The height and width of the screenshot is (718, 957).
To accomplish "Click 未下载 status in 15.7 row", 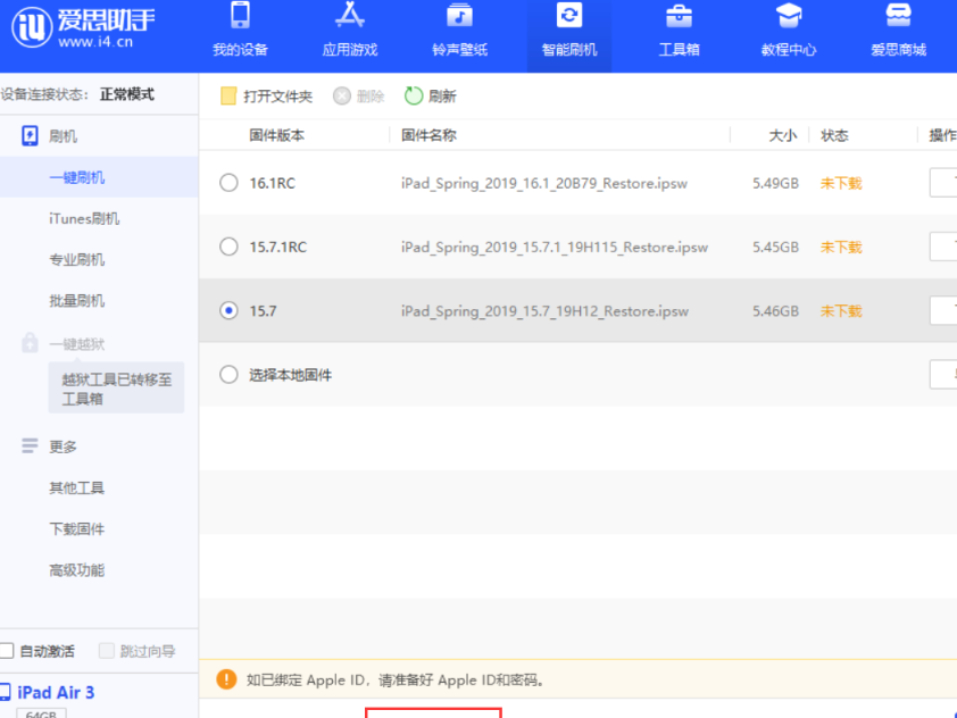I will click(x=841, y=311).
